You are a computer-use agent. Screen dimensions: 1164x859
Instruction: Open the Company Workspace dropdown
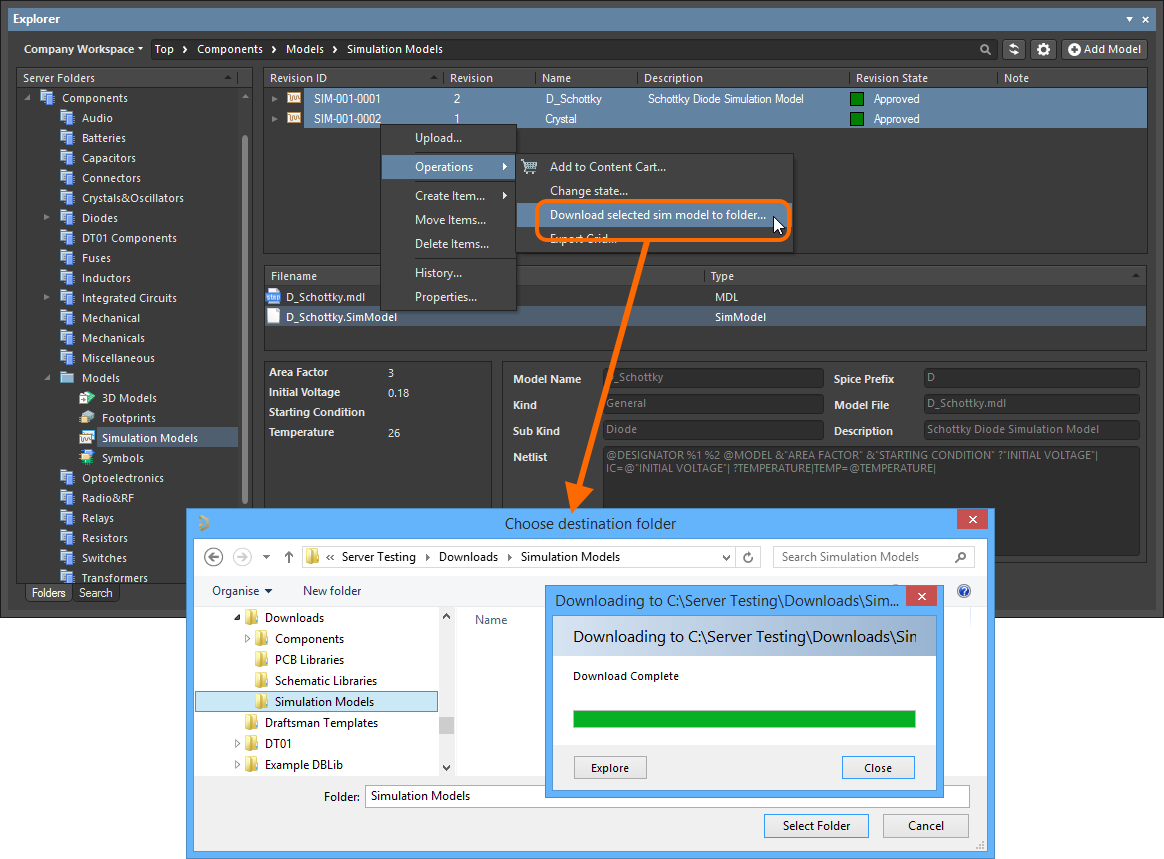(x=83, y=49)
